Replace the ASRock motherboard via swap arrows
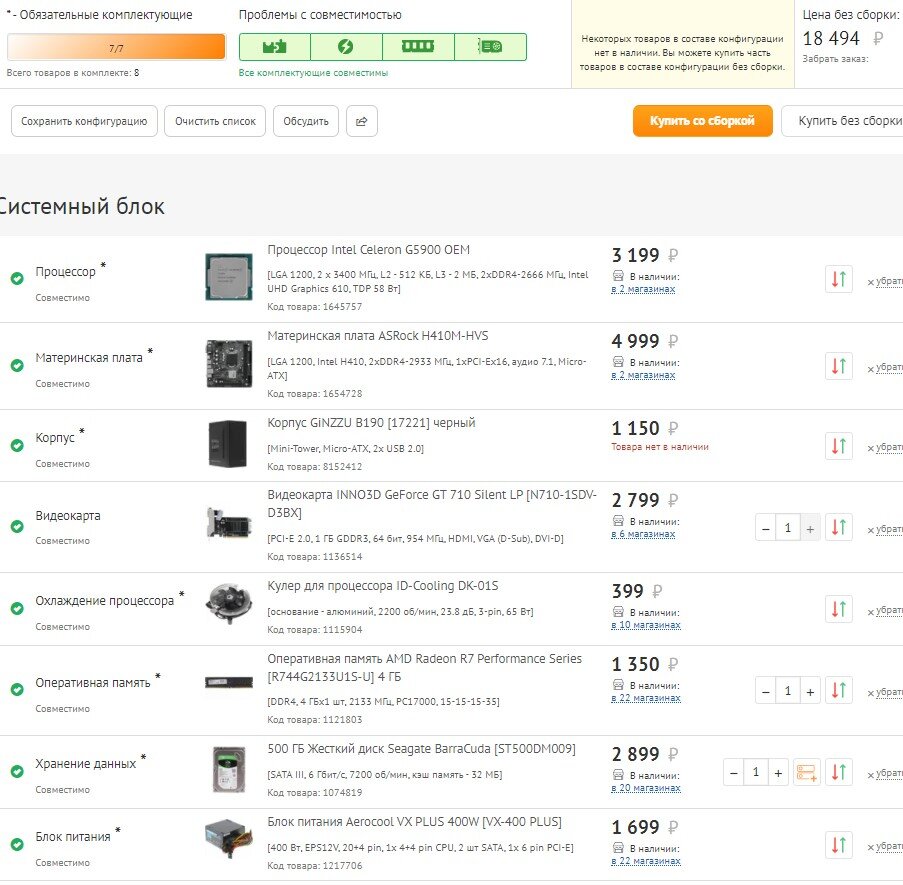The image size is (903, 885). point(838,366)
